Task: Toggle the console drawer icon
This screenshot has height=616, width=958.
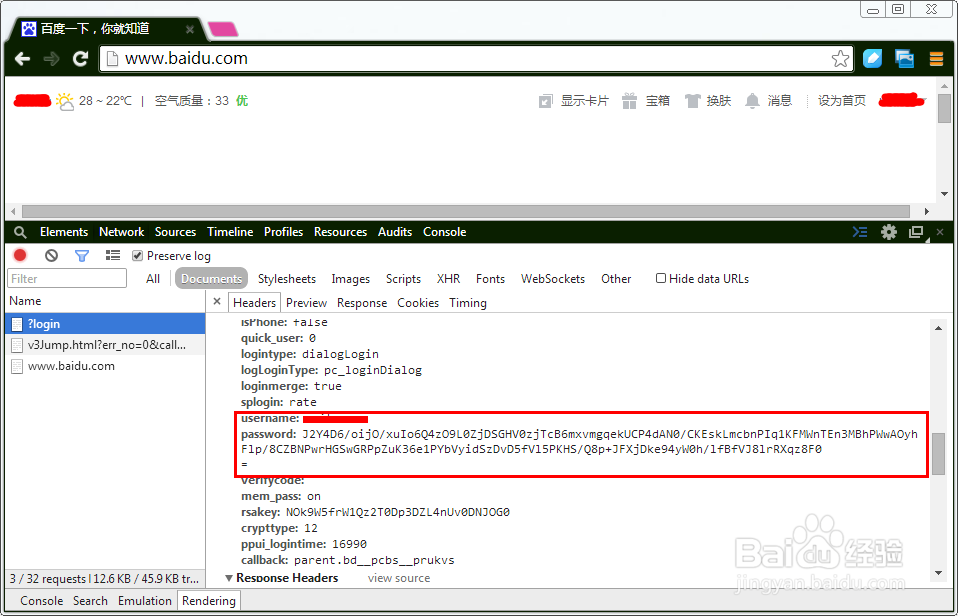Action: 860,232
